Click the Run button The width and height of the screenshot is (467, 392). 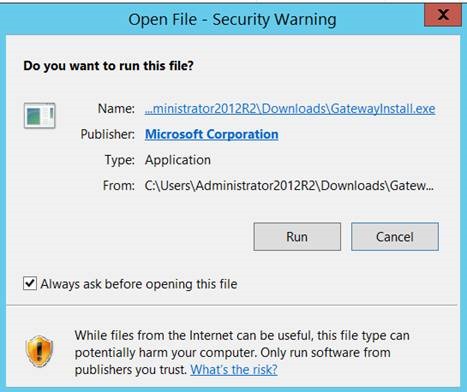tap(297, 237)
